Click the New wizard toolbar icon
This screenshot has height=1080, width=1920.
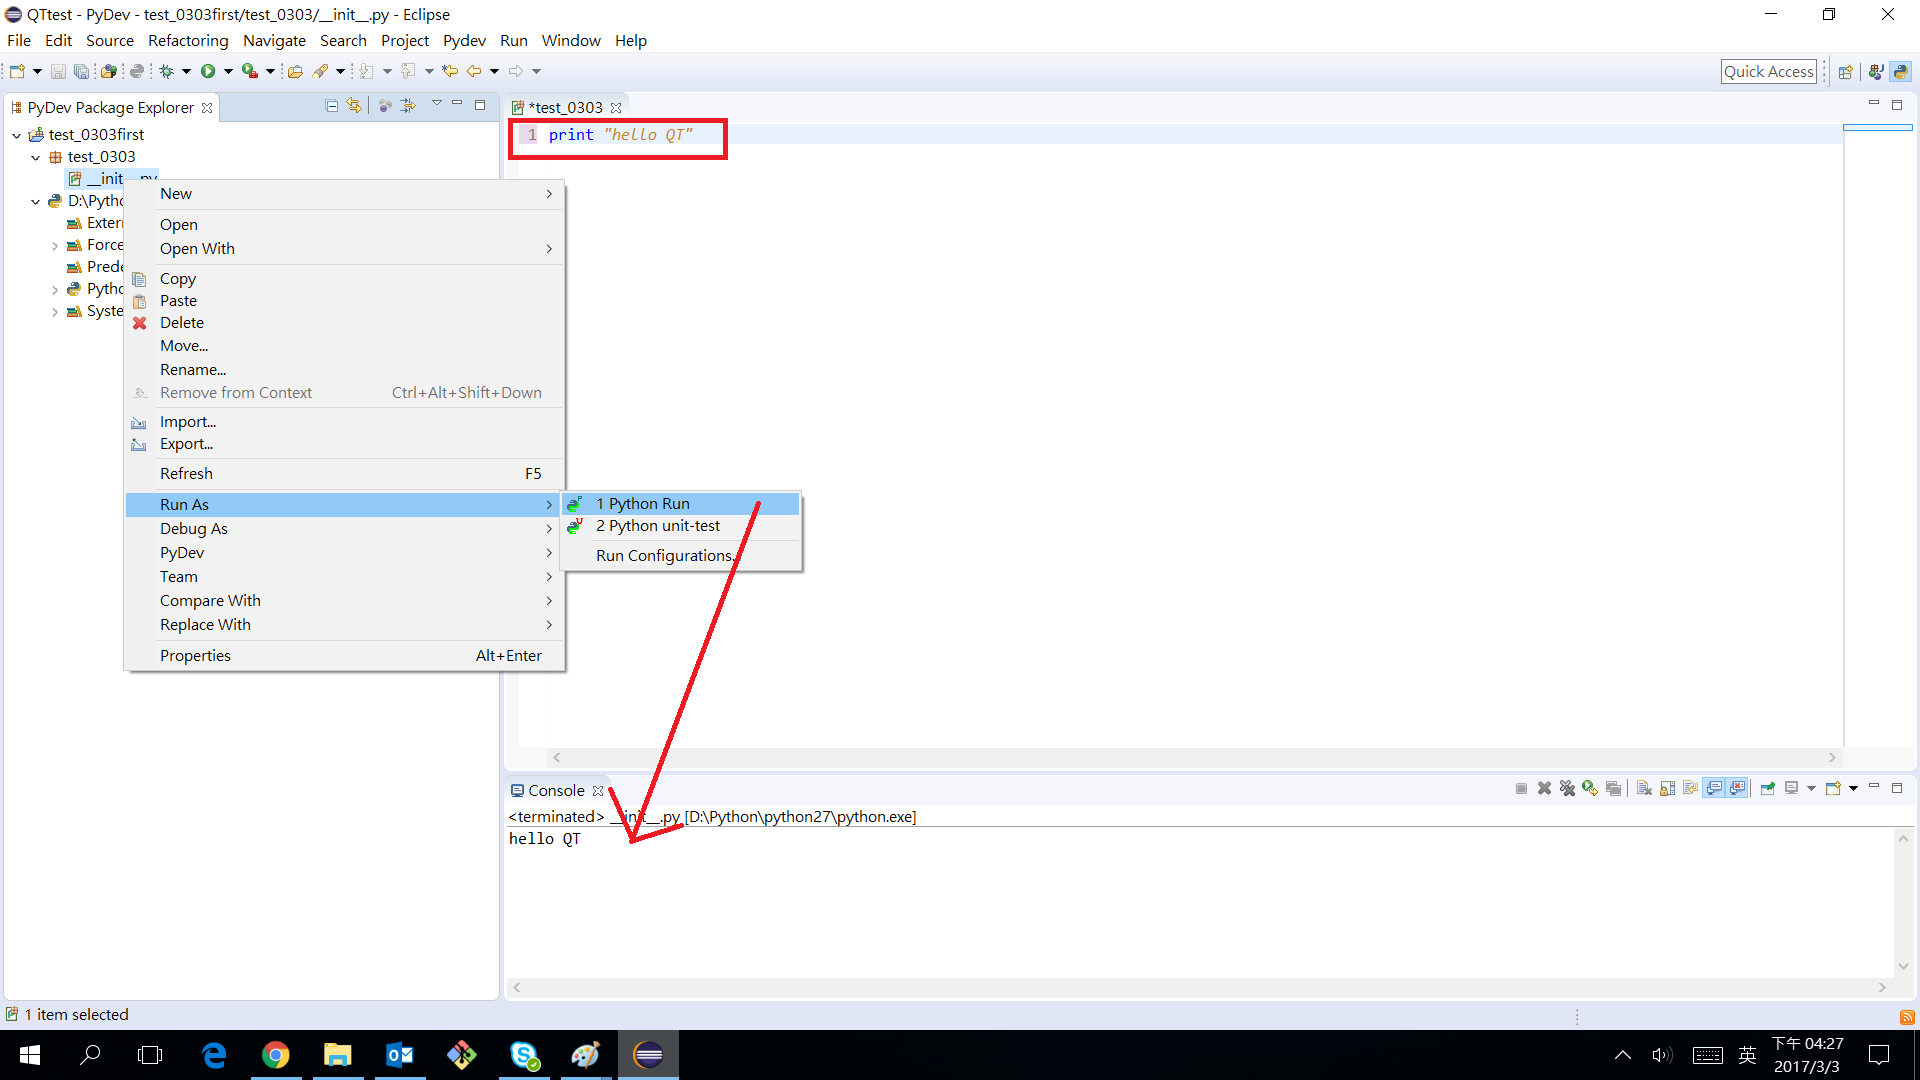(x=17, y=71)
